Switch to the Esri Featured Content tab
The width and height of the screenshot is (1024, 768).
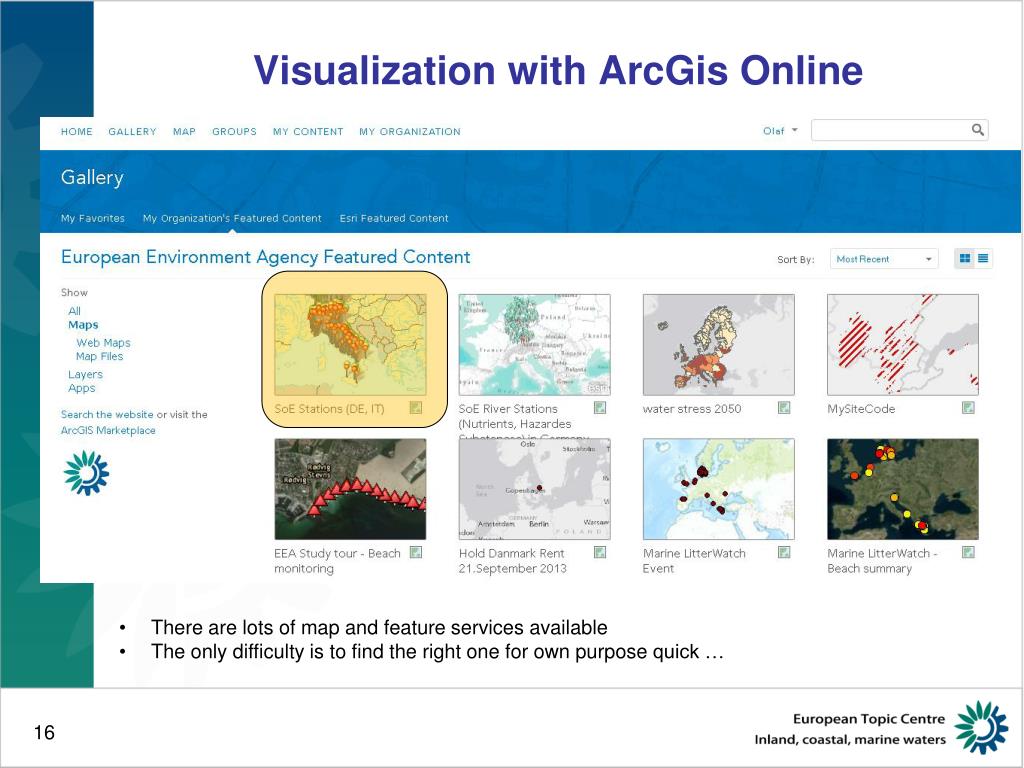394,218
